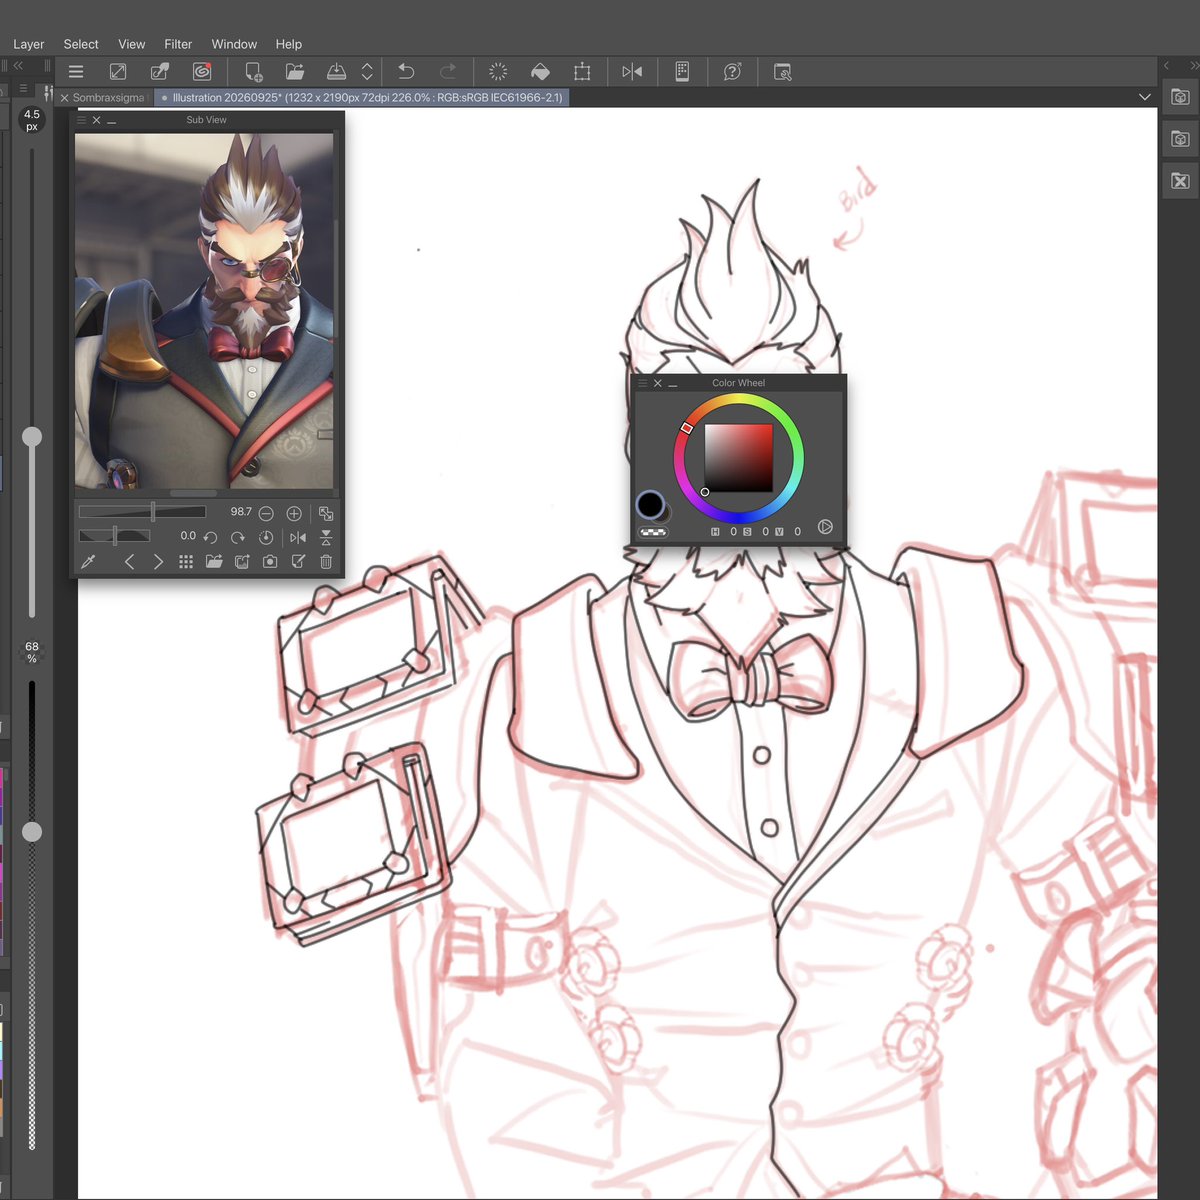This screenshot has height=1200, width=1200.
Task: Save the canvas with the Save icon
Action: (x=337, y=72)
